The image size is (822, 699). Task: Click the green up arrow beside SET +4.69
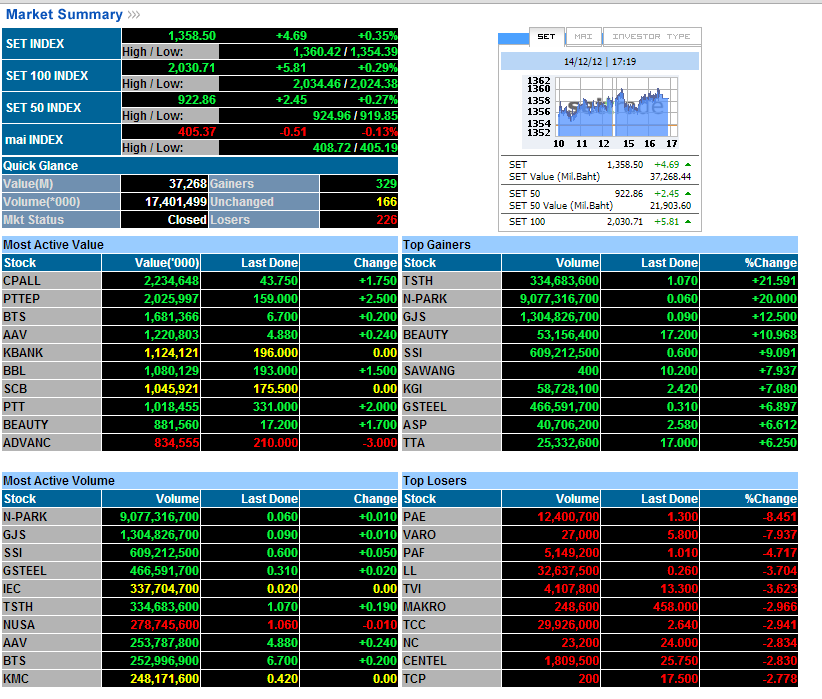click(688, 165)
